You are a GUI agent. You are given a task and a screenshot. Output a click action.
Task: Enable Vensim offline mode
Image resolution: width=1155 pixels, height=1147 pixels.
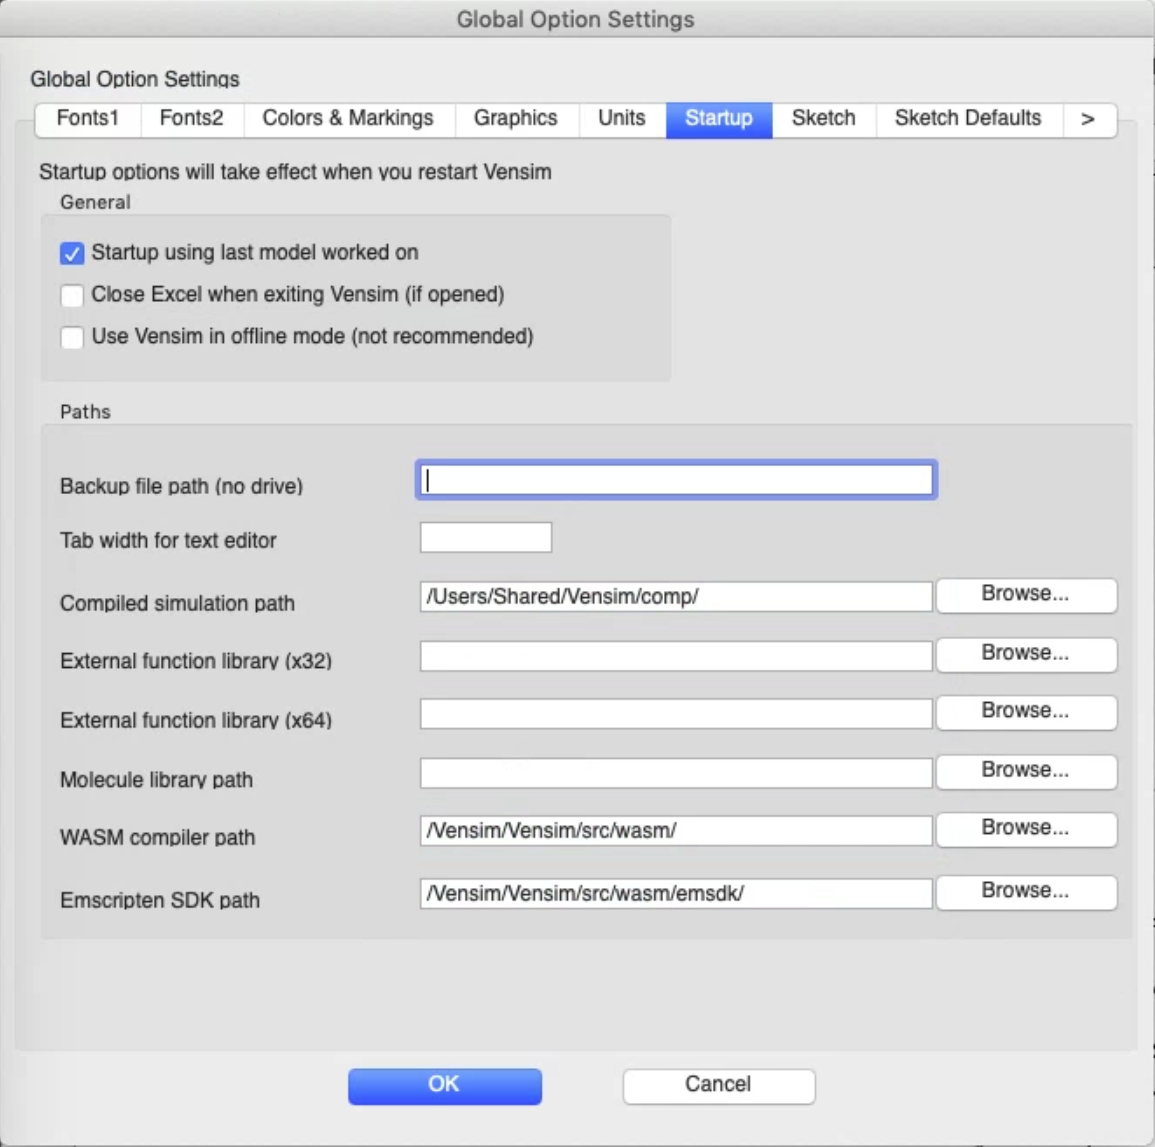click(x=71, y=338)
